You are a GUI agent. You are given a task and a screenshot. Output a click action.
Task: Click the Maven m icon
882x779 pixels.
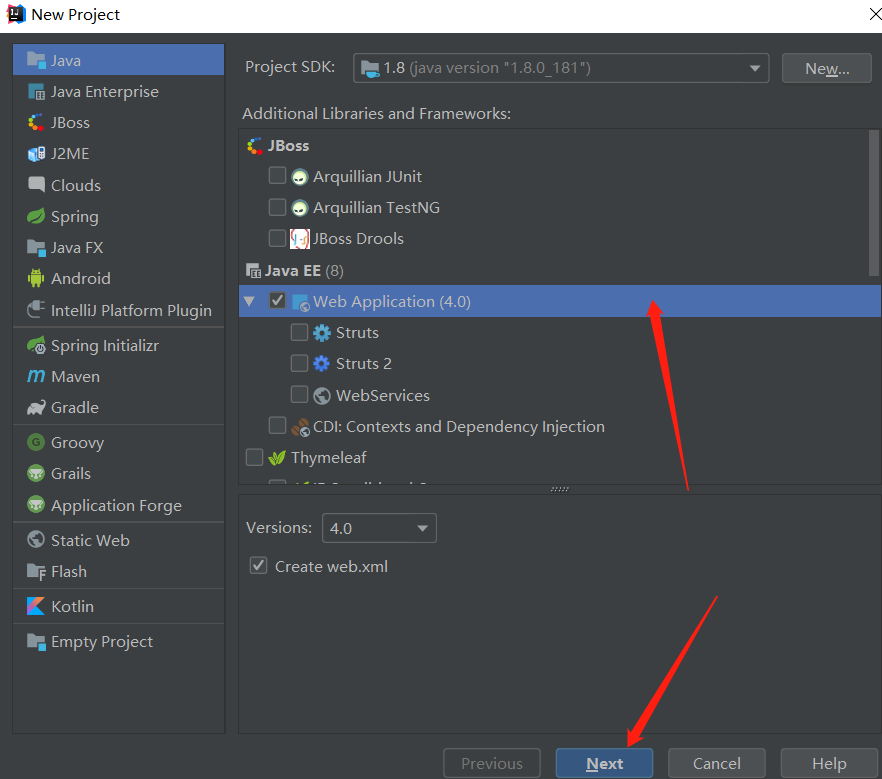coord(36,376)
